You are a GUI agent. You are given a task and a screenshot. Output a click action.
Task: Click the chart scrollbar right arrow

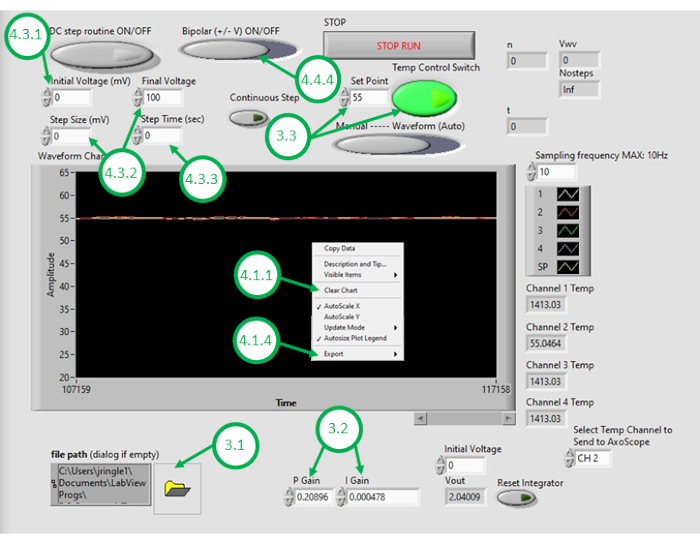point(508,418)
